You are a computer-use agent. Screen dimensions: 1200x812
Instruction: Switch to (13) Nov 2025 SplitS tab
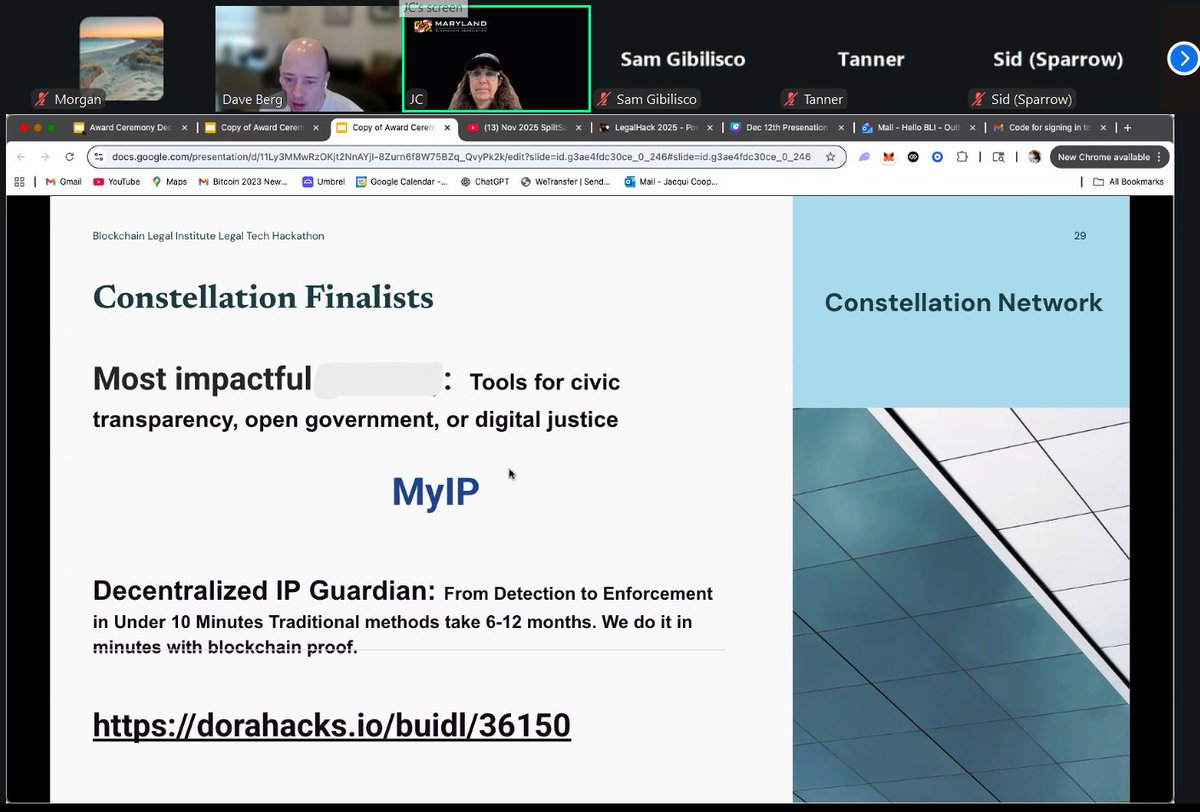pyautogui.click(x=522, y=128)
